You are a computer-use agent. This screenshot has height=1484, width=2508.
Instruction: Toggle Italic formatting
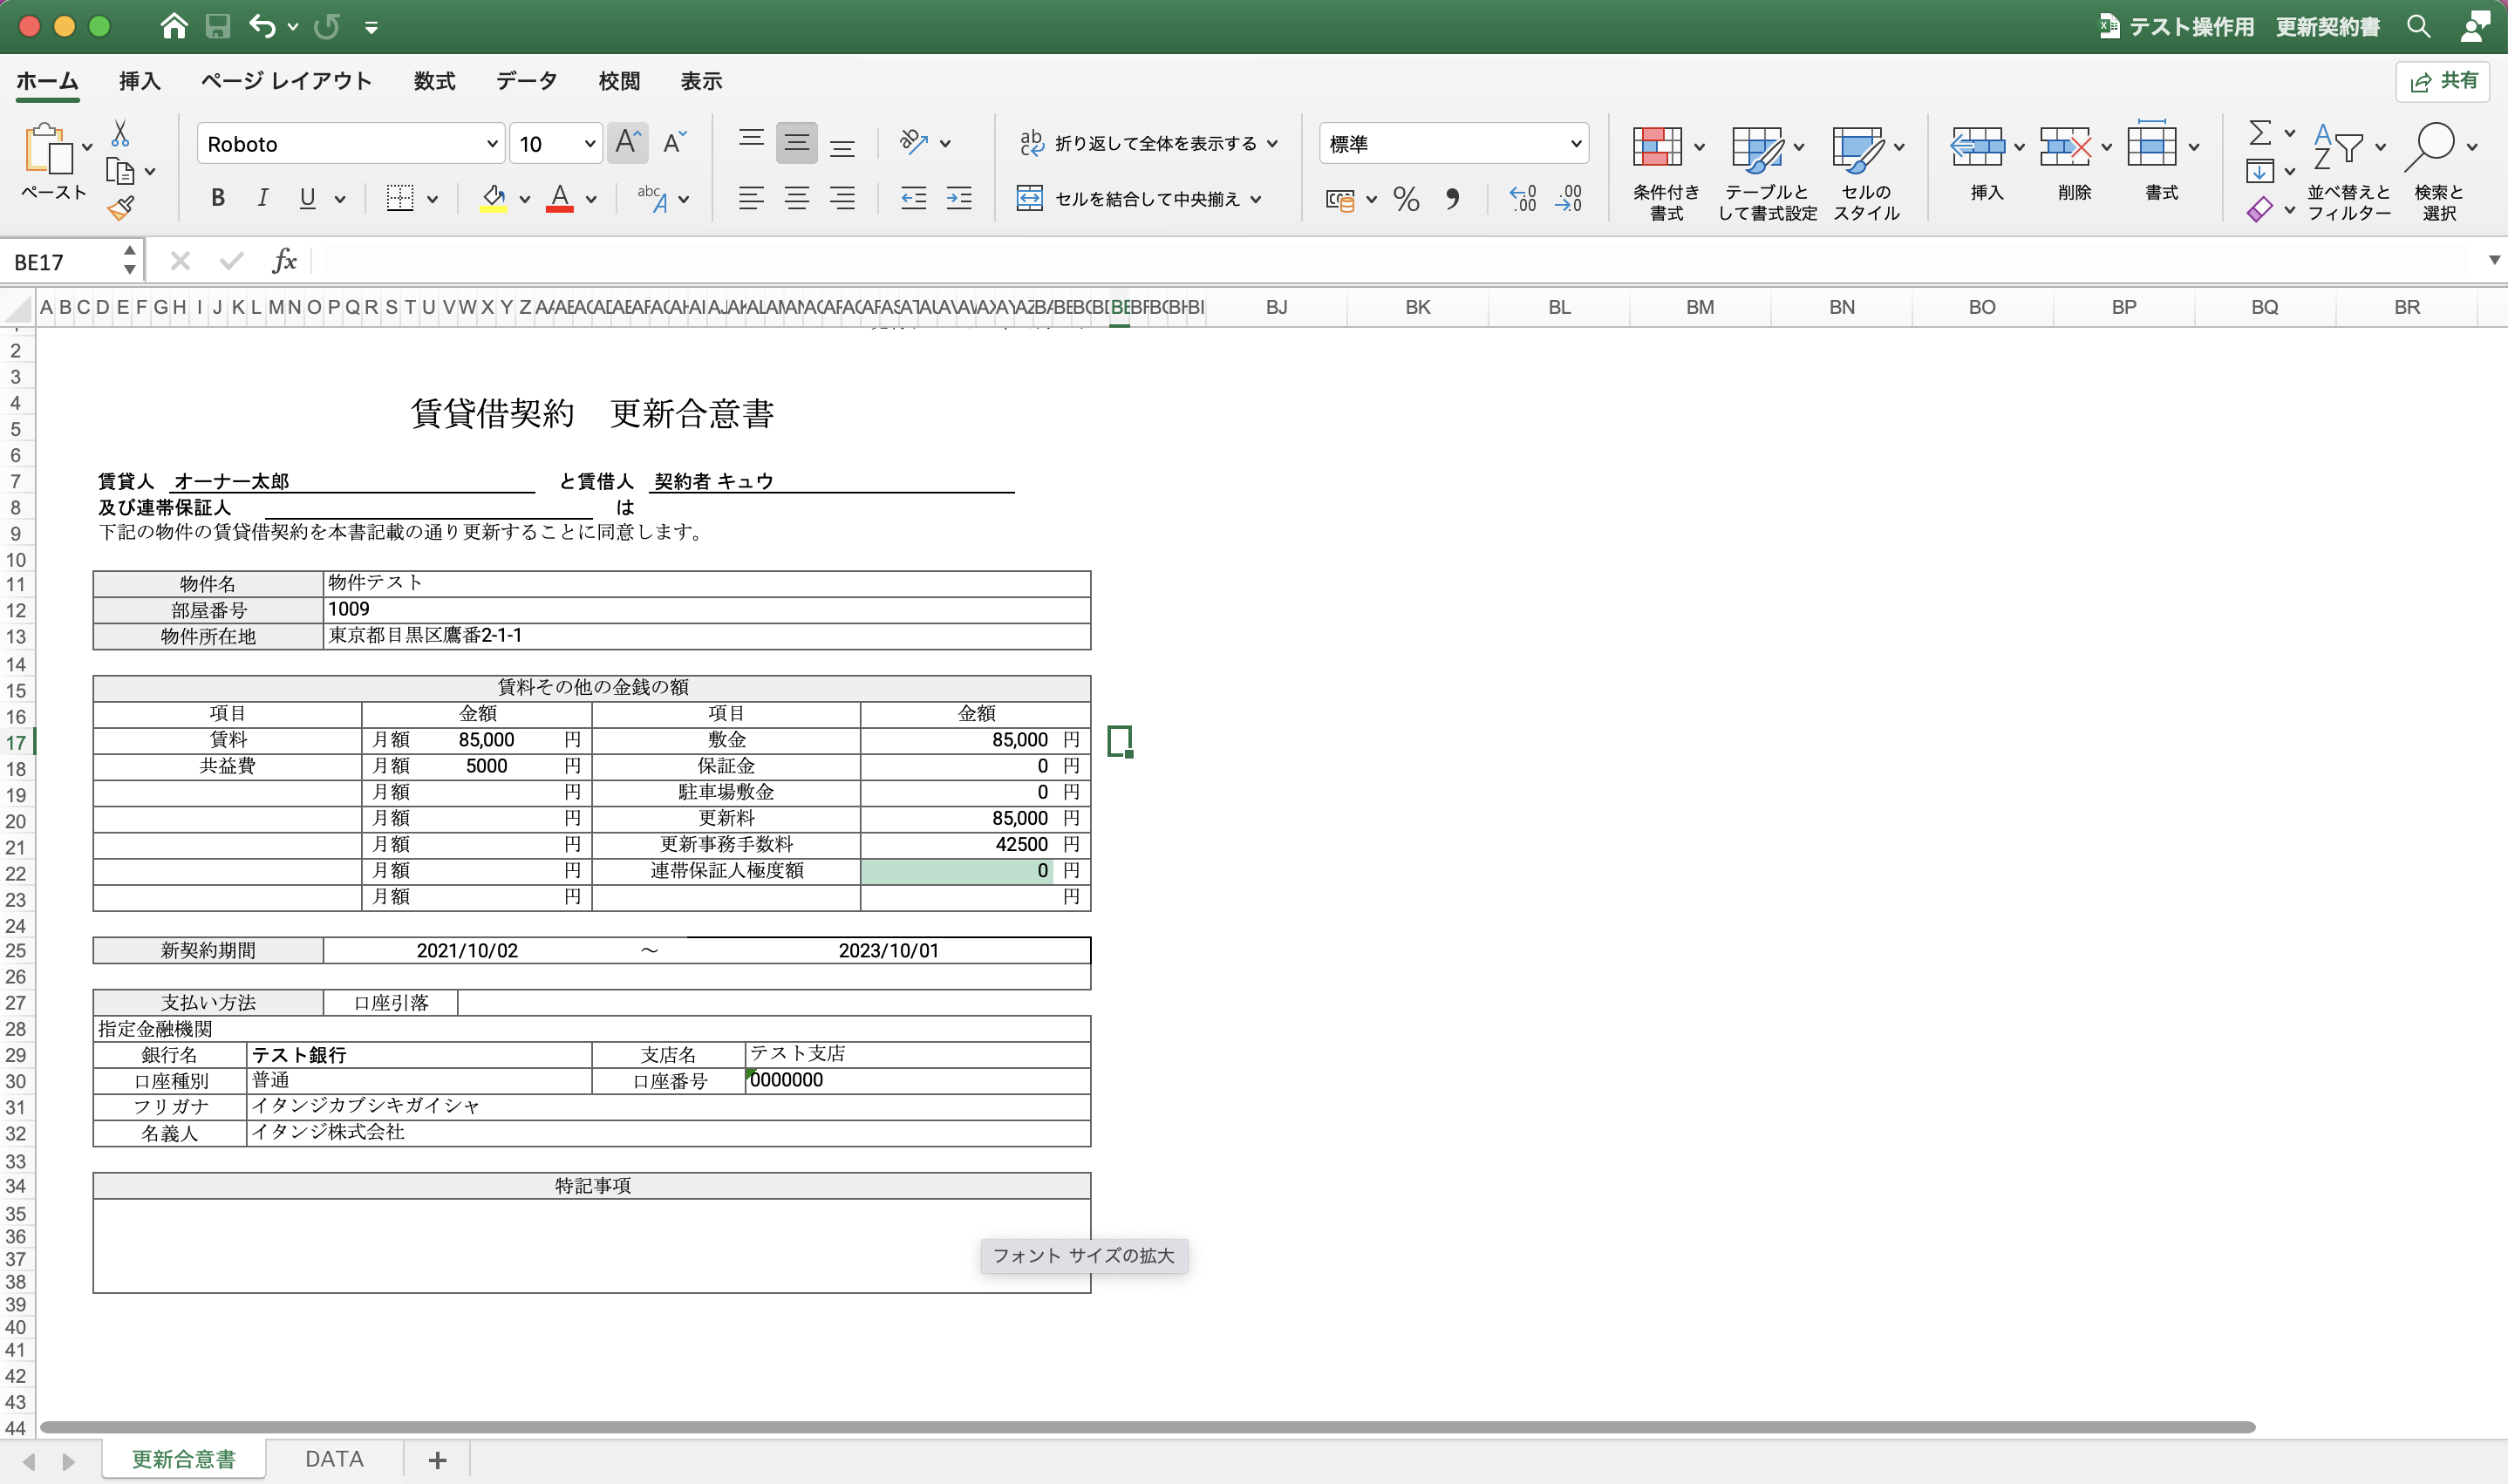tap(262, 198)
